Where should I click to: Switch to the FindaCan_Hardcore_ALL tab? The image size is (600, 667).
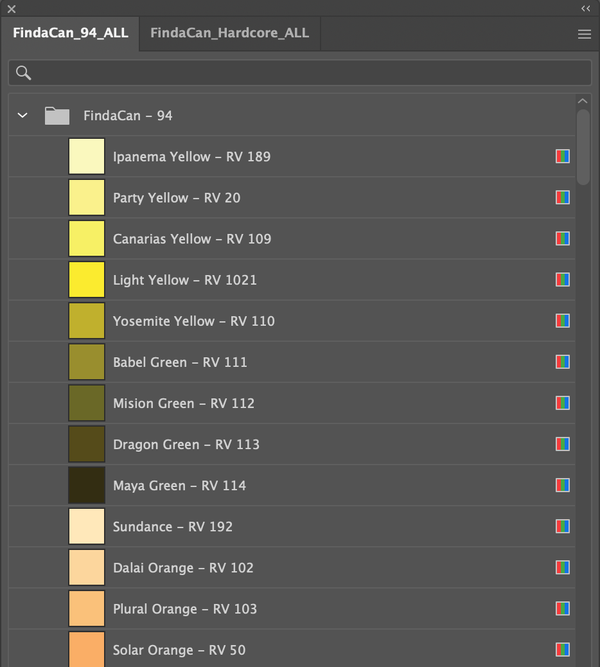click(x=229, y=33)
